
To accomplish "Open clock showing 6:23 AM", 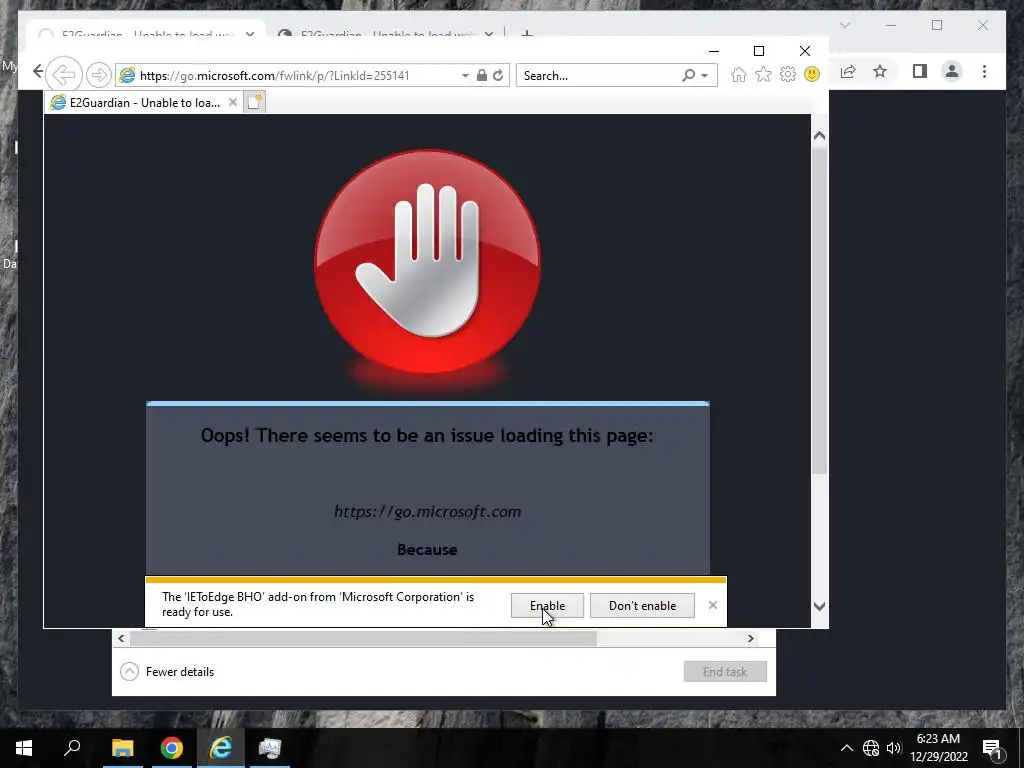I will (x=938, y=748).
